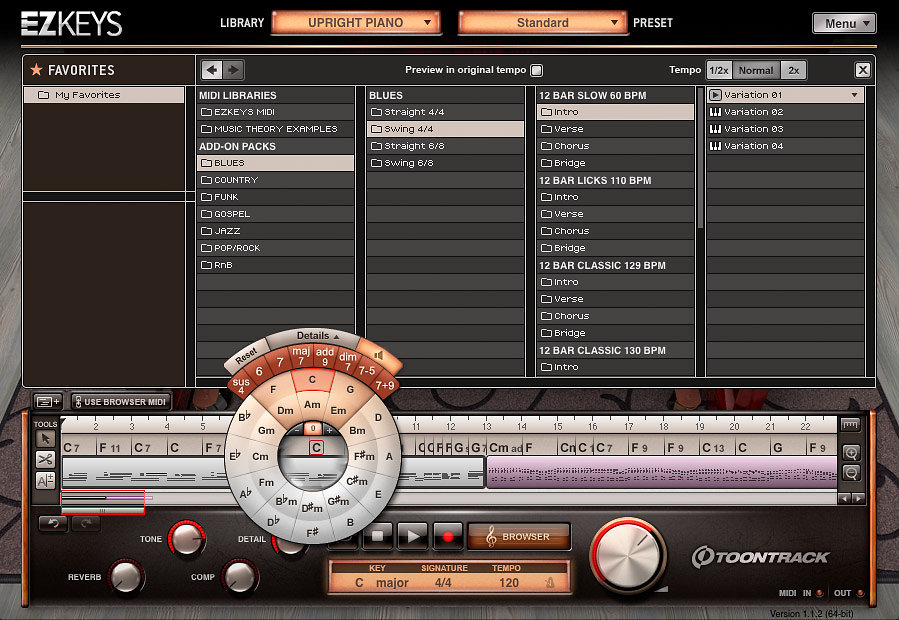Zoom out on the timeline
The image size is (899, 620).
pos(851,473)
